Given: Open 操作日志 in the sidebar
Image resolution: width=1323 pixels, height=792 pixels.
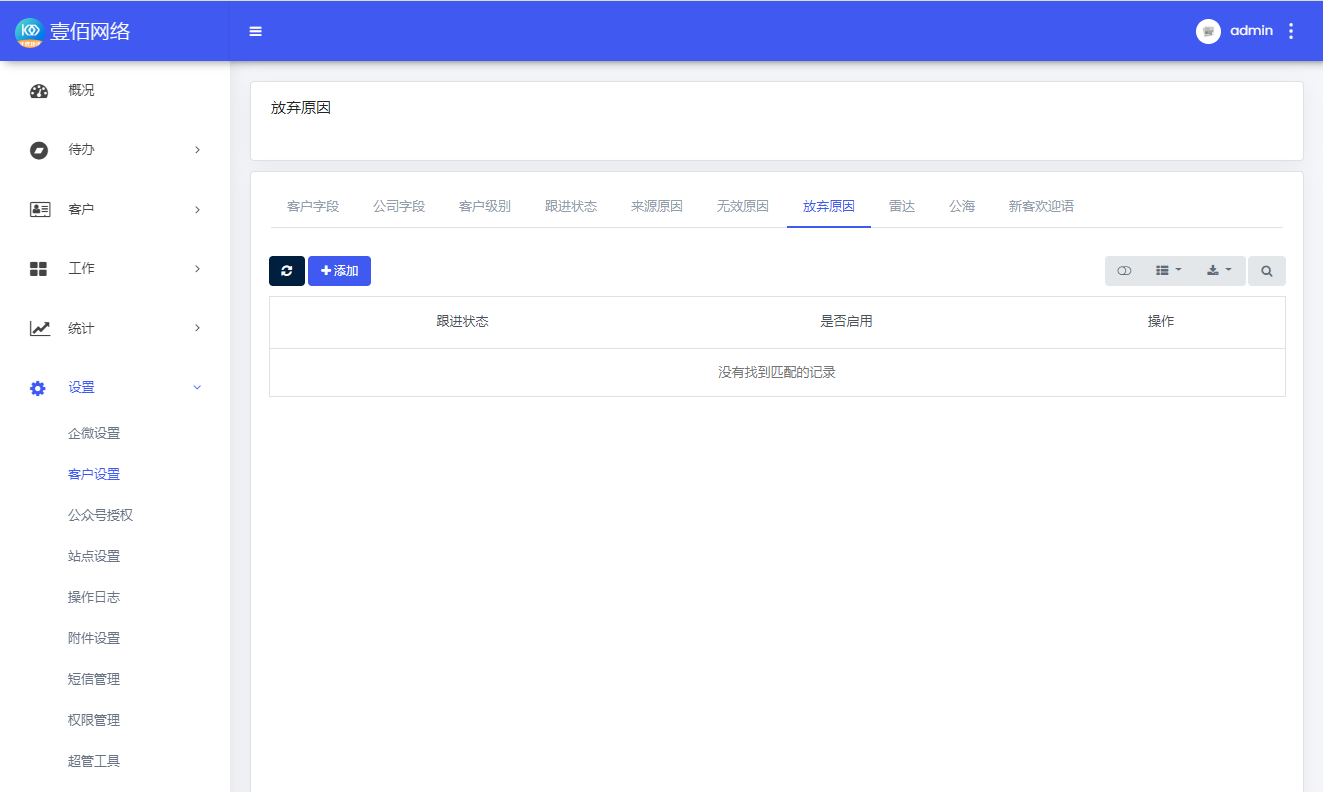Looking at the screenshot, I should pyautogui.click(x=94, y=597).
